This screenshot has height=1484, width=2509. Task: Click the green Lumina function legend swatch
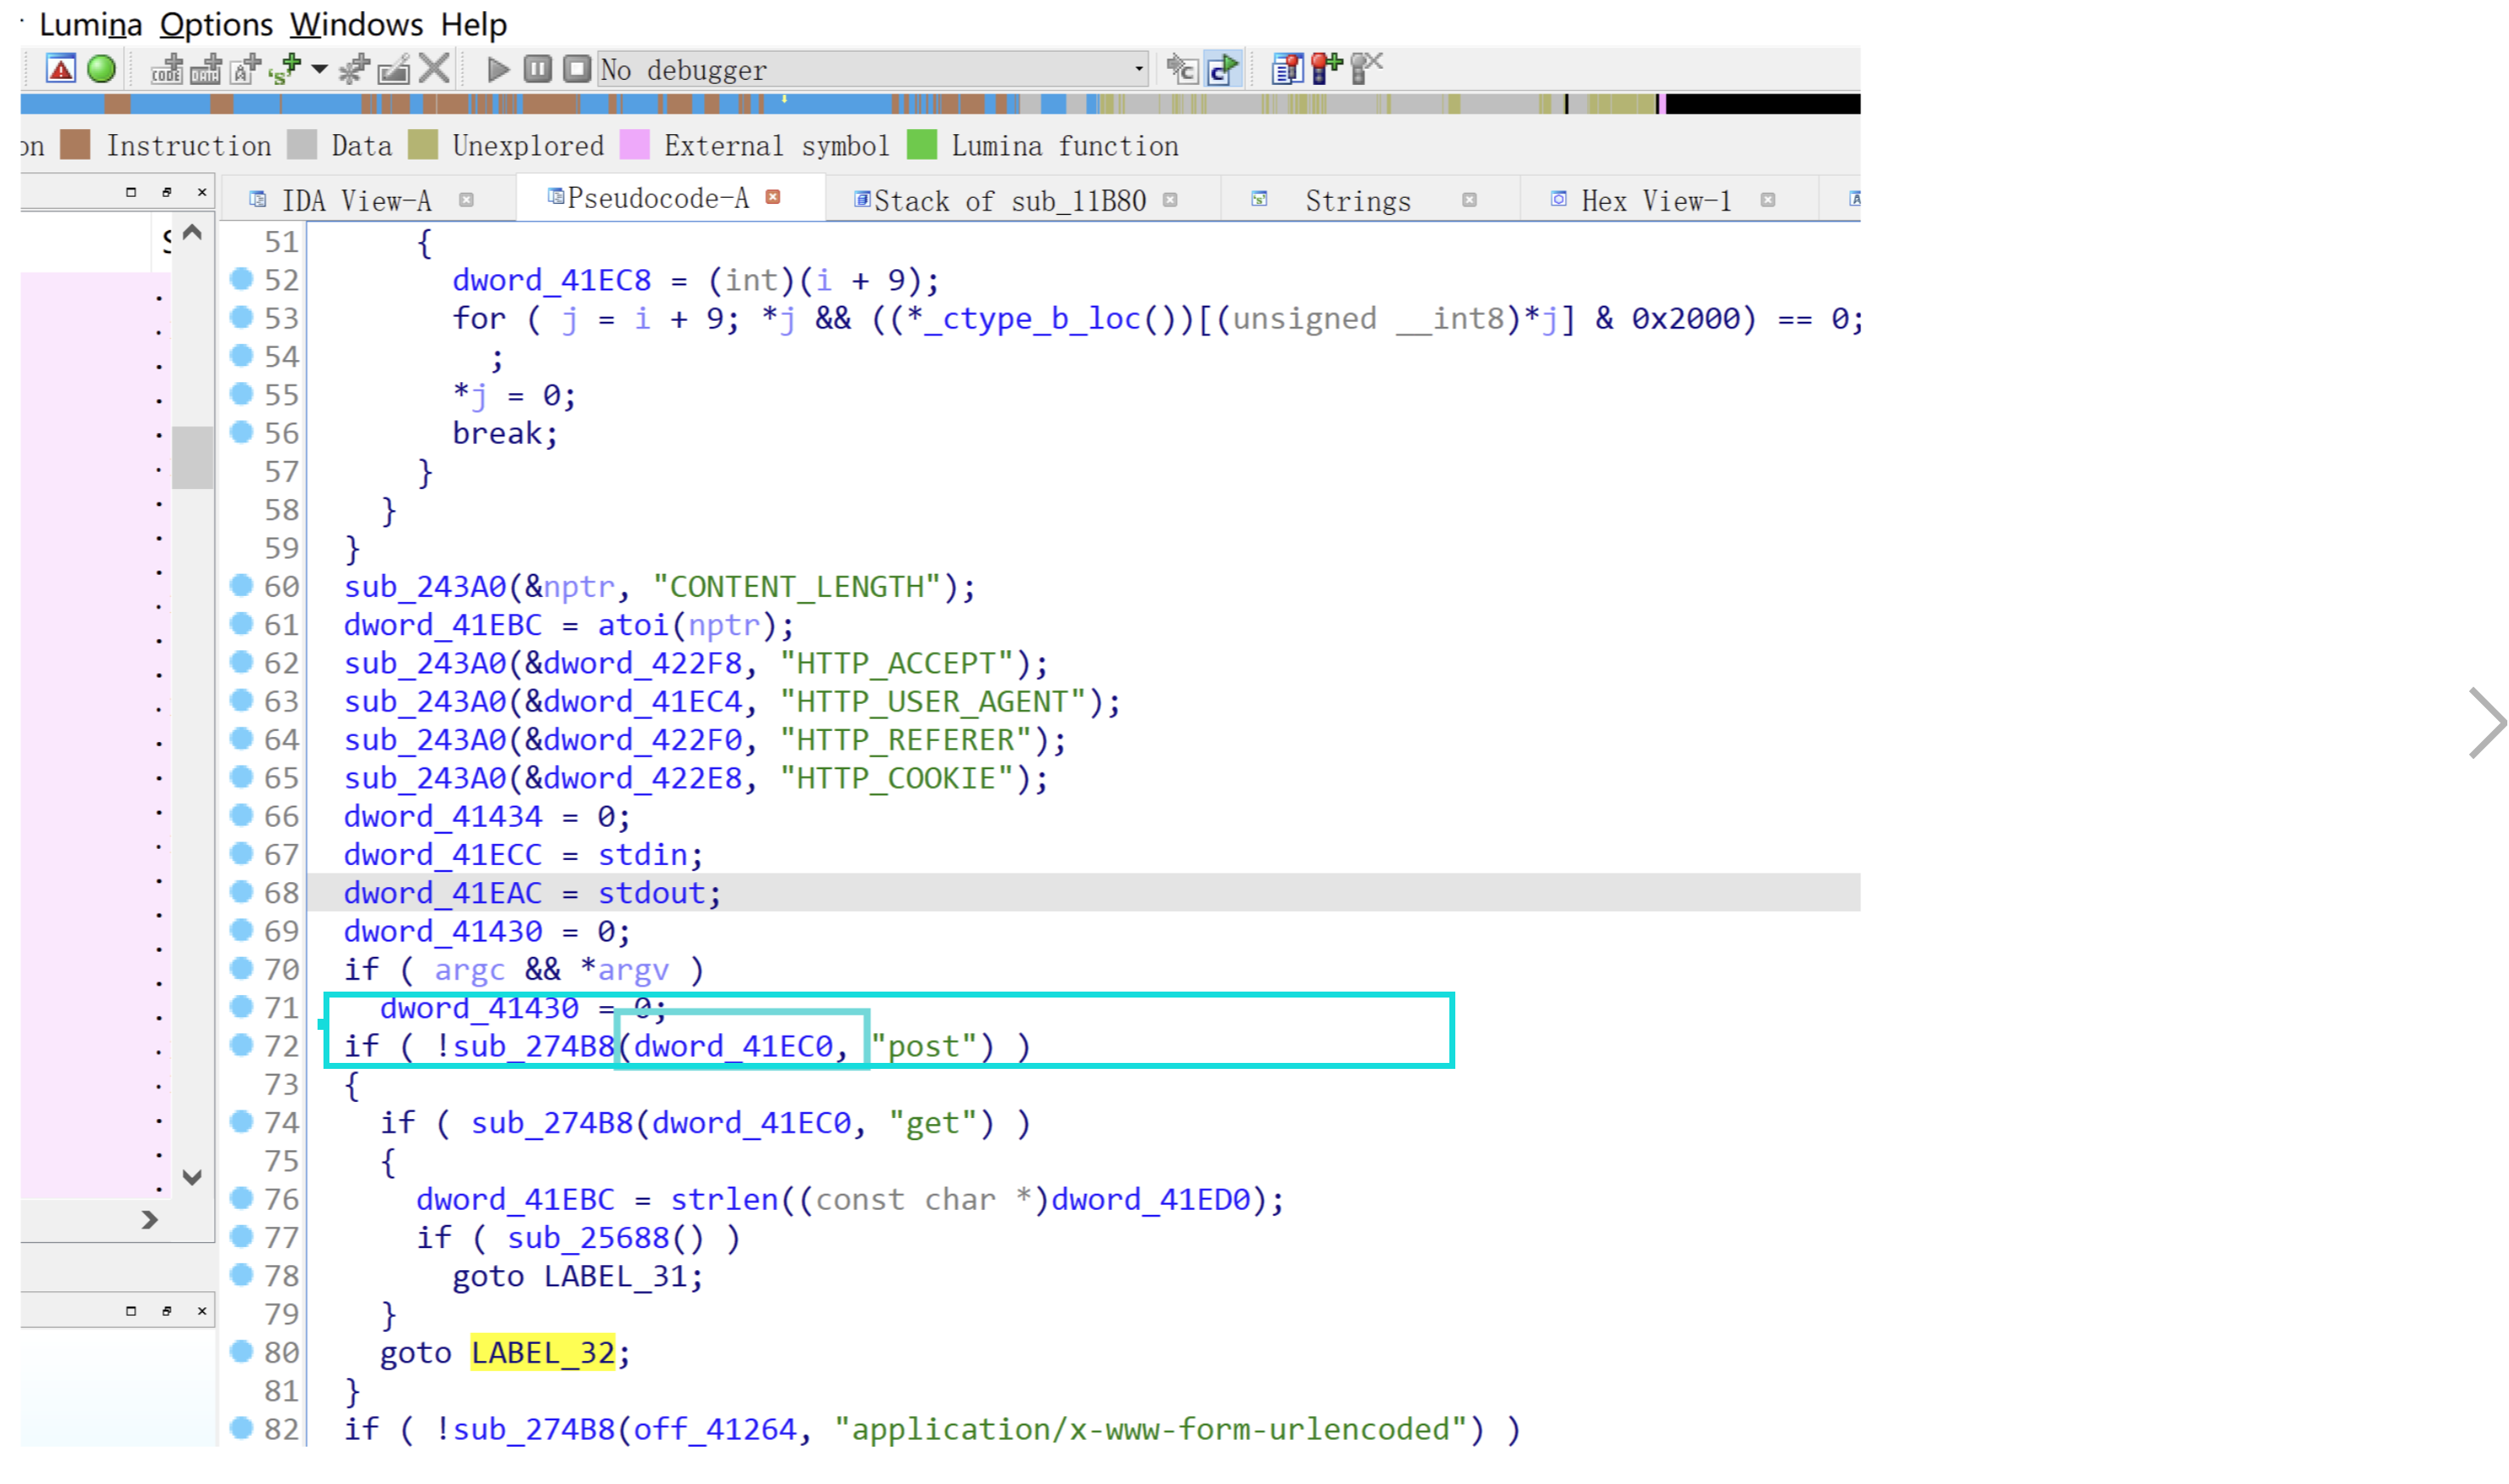click(x=922, y=145)
